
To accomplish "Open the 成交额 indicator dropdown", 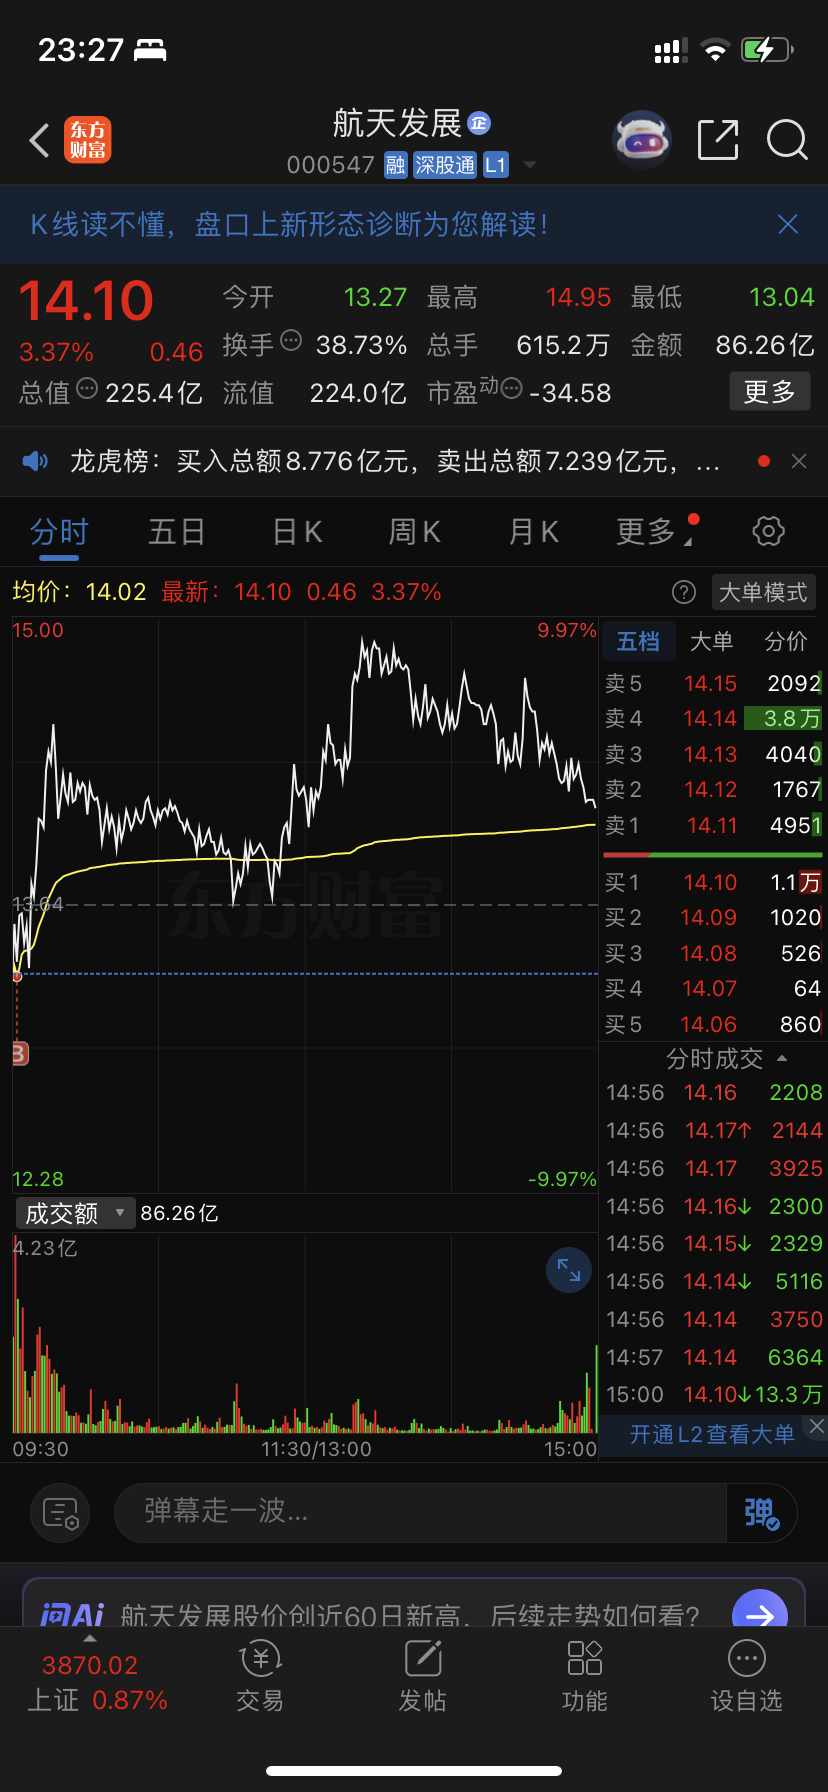I will [75, 1213].
